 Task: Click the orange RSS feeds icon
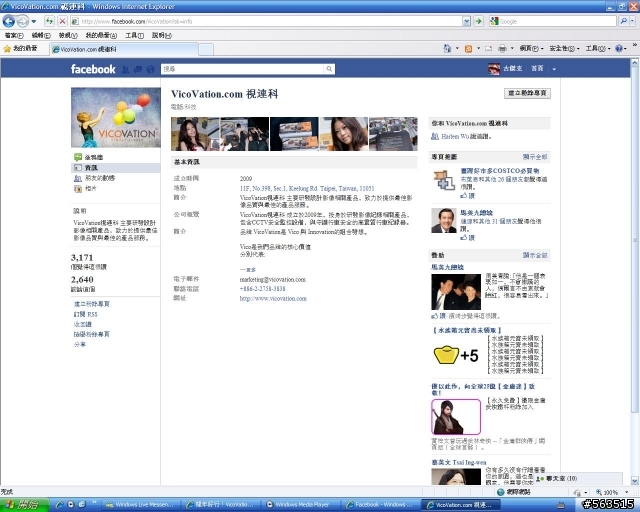(x=468, y=49)
